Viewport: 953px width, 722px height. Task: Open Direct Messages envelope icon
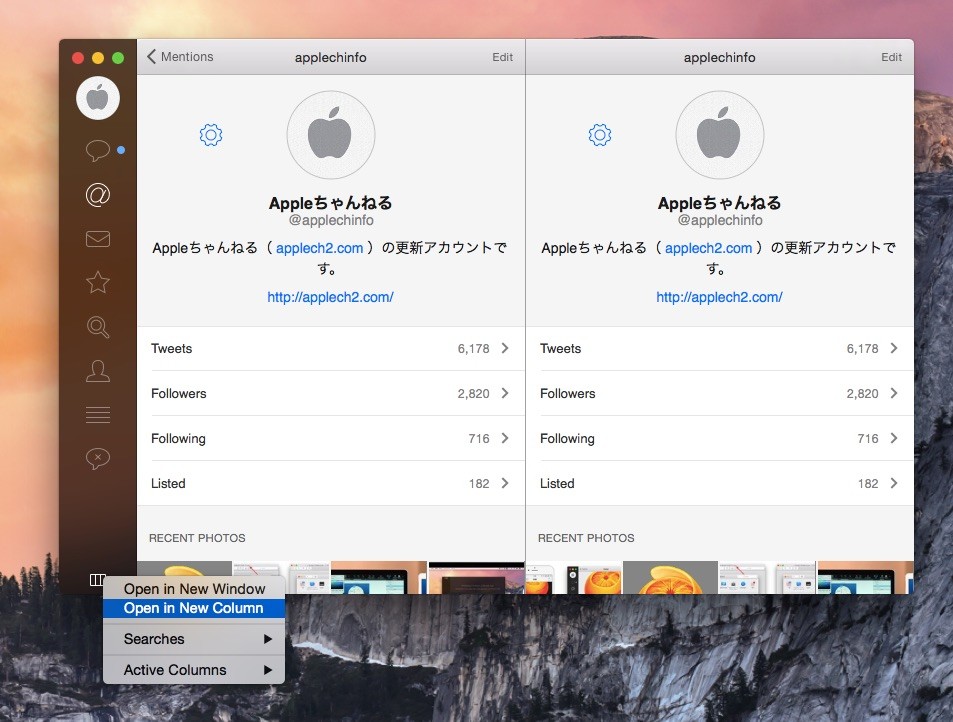(98, 239)
